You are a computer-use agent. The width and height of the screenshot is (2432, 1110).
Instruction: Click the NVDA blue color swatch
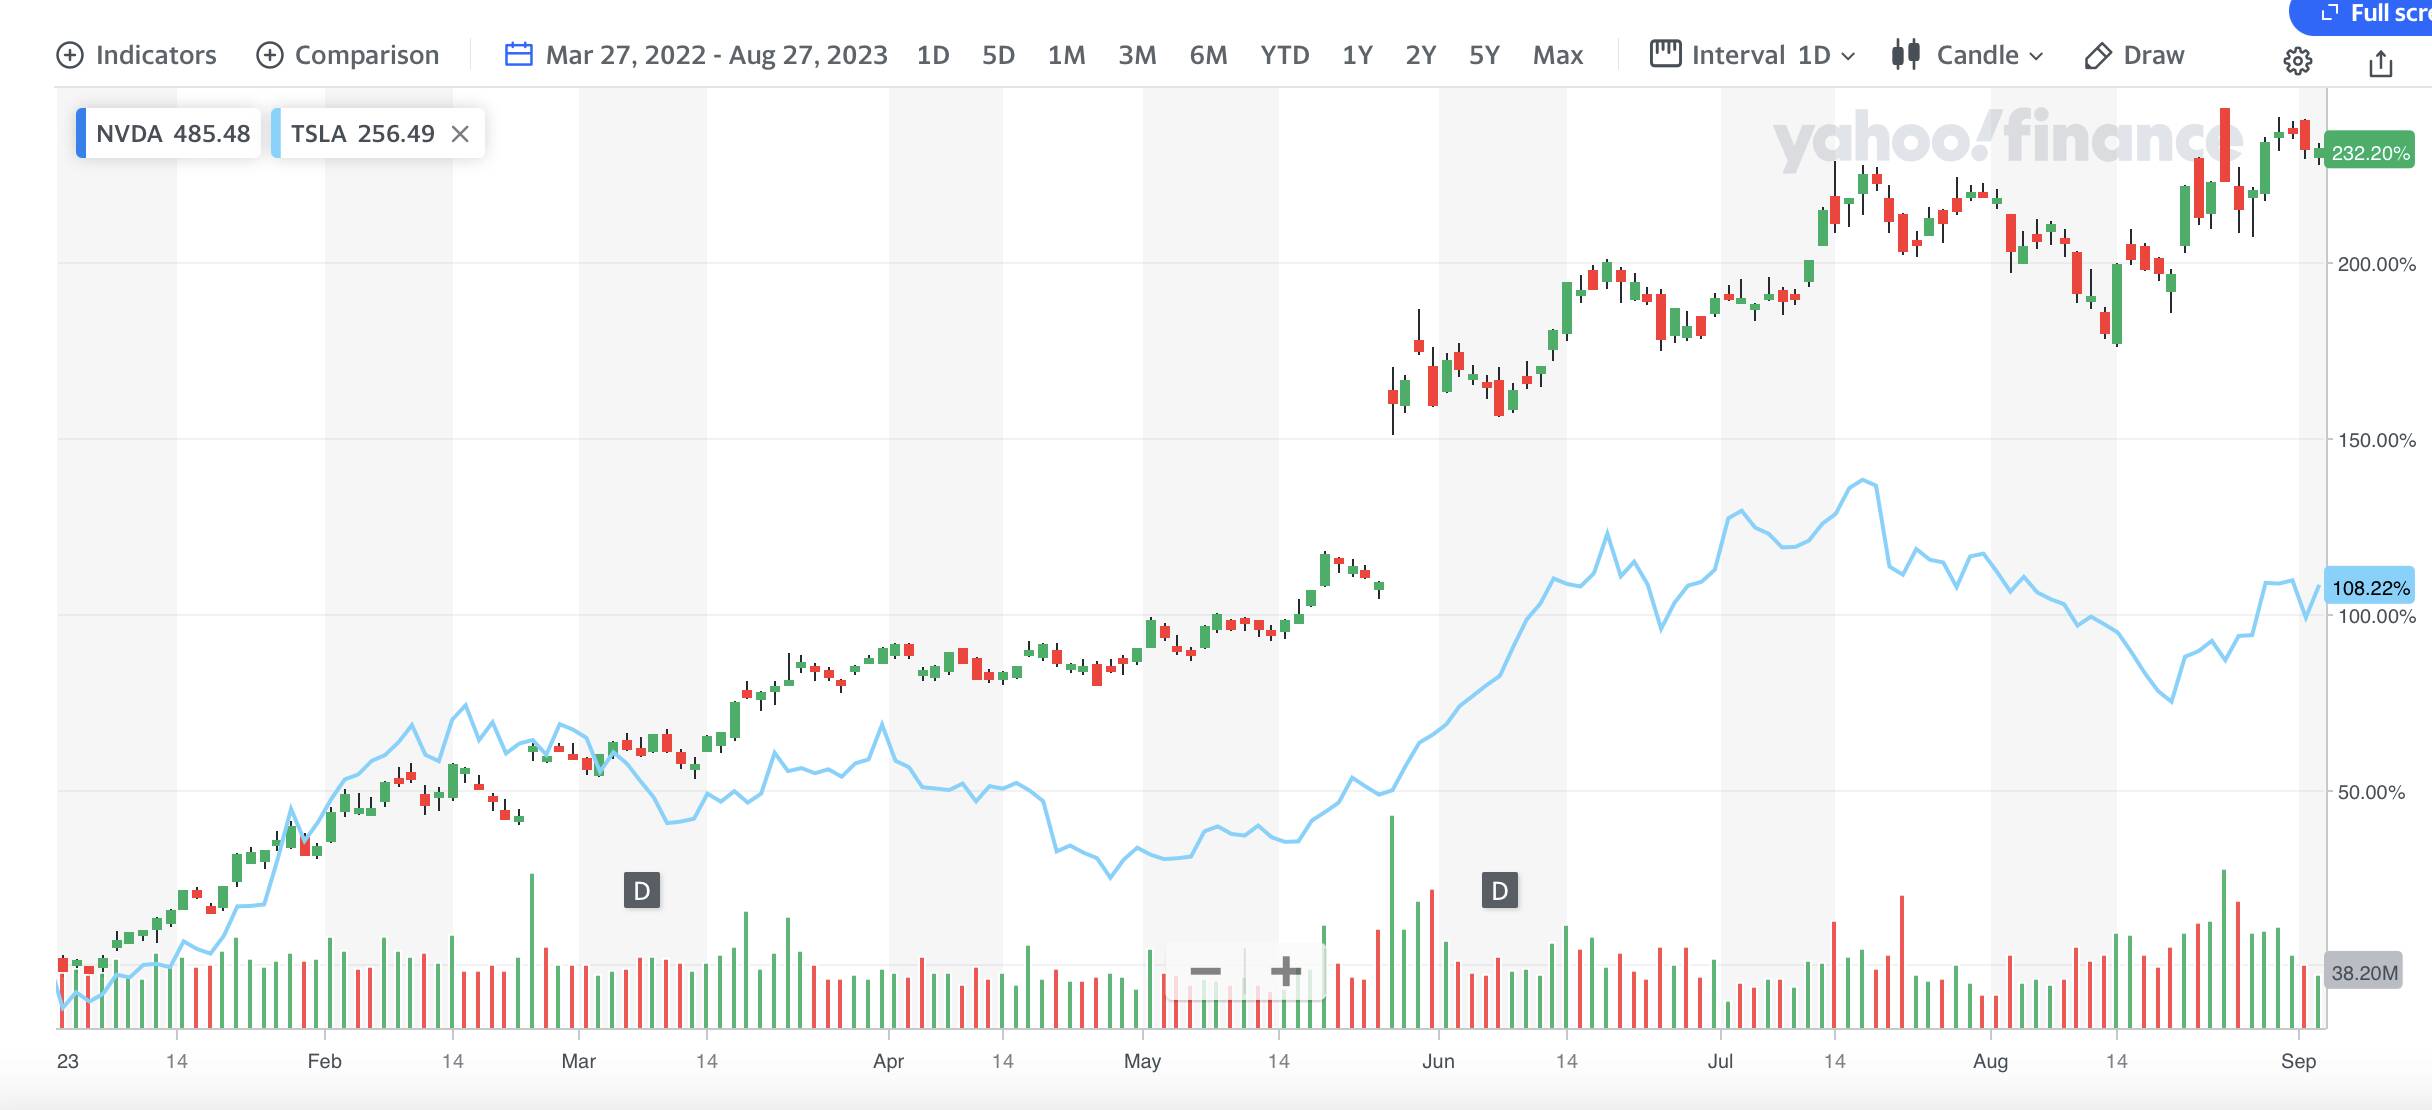(81, 134)
